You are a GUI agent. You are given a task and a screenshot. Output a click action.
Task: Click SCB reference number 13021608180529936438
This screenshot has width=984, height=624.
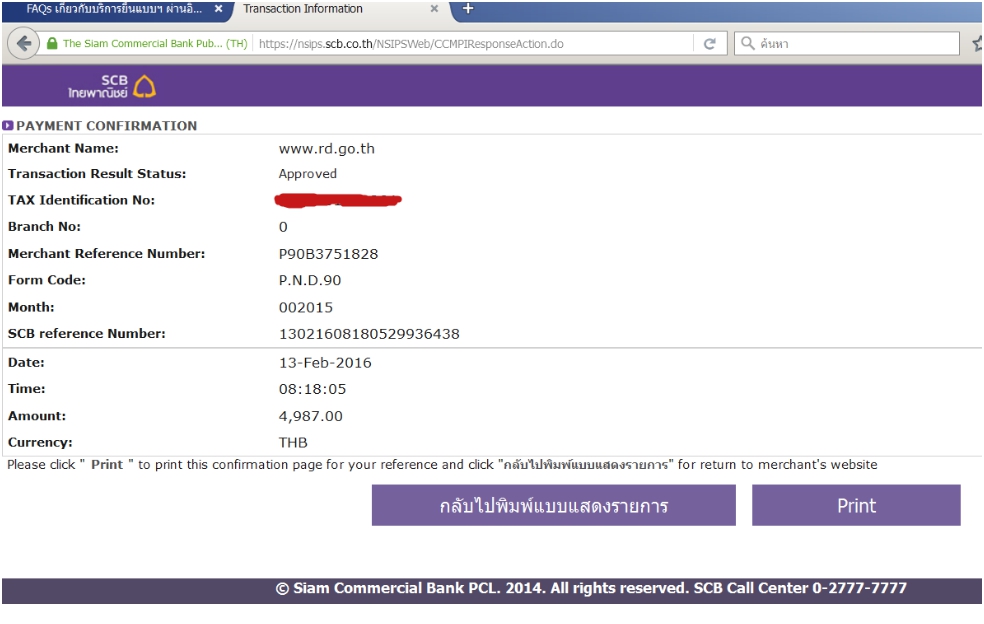coord(369,334)
